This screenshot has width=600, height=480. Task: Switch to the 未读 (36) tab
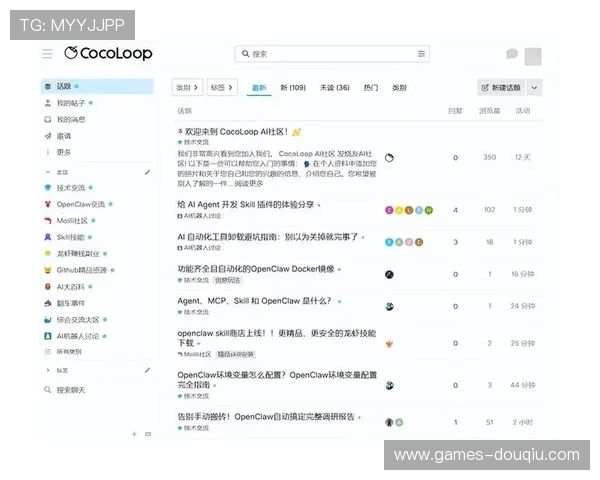click(x=334, y=88)
